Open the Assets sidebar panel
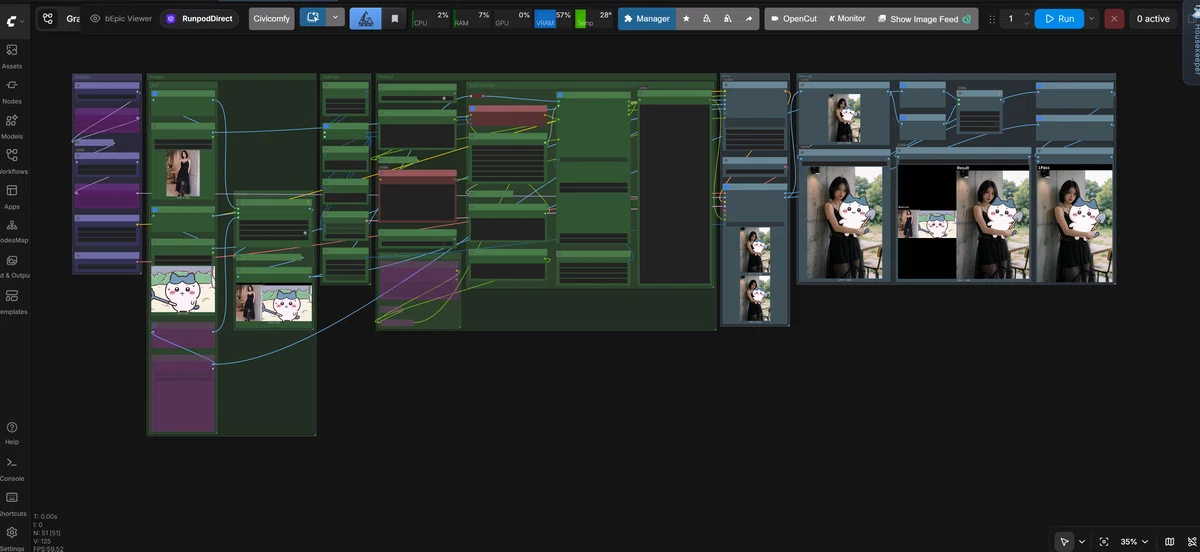Screen dimensions: 1200x552 (x=12, y=56)
